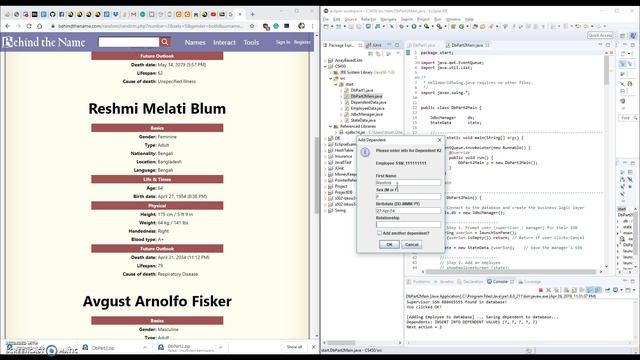Open the Run button dropdown arrow
This screenshot has height=360, width=640.
pos(419,27)
